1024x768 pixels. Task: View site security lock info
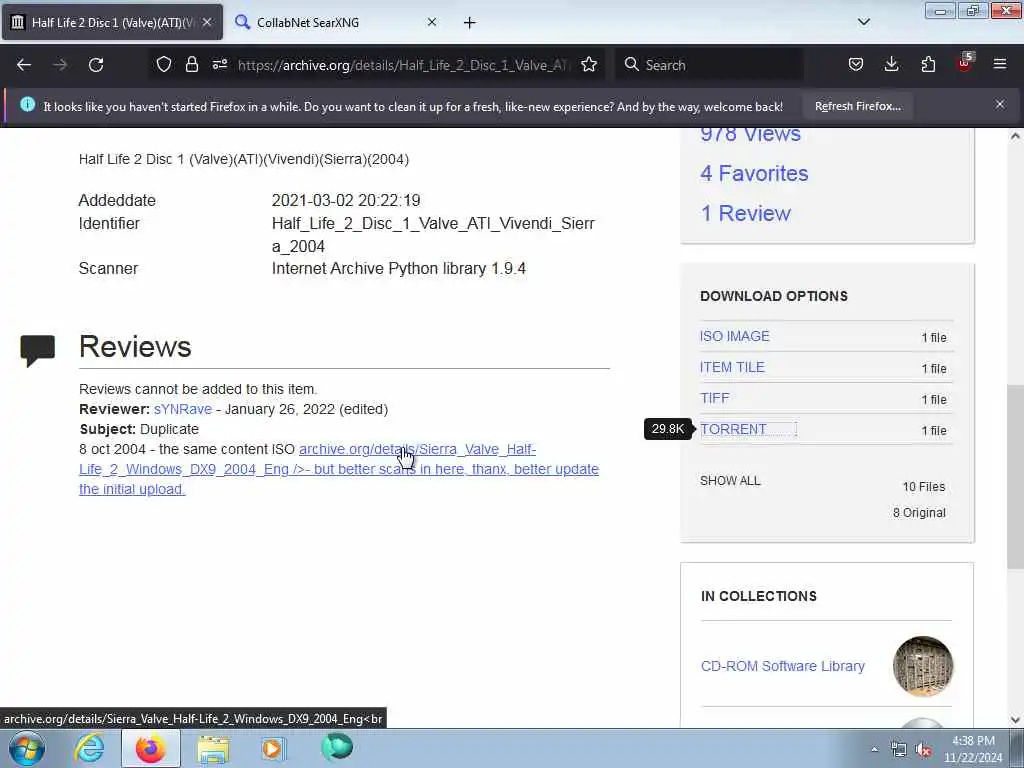tap(191, 65)
